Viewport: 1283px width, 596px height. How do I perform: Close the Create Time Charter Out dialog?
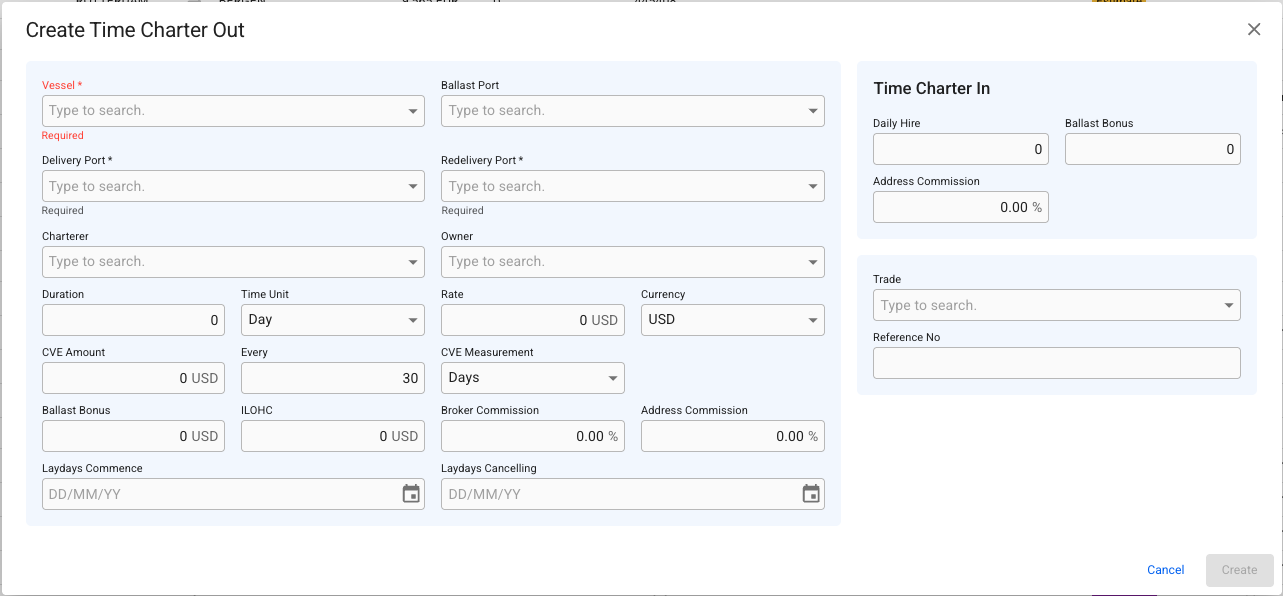pos(1254,30)
